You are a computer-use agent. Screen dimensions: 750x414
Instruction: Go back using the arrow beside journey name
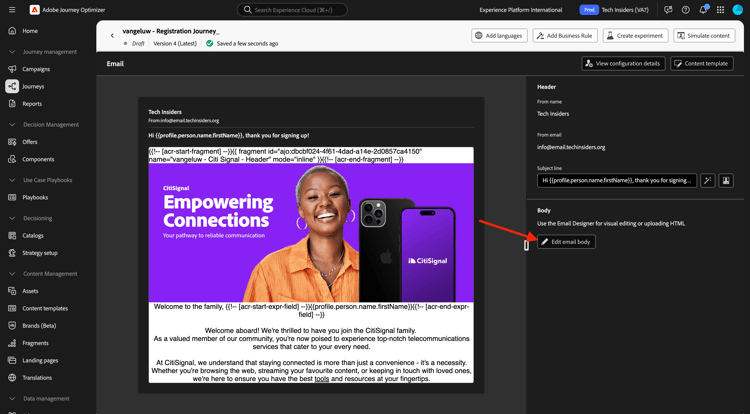click(112, 35)
